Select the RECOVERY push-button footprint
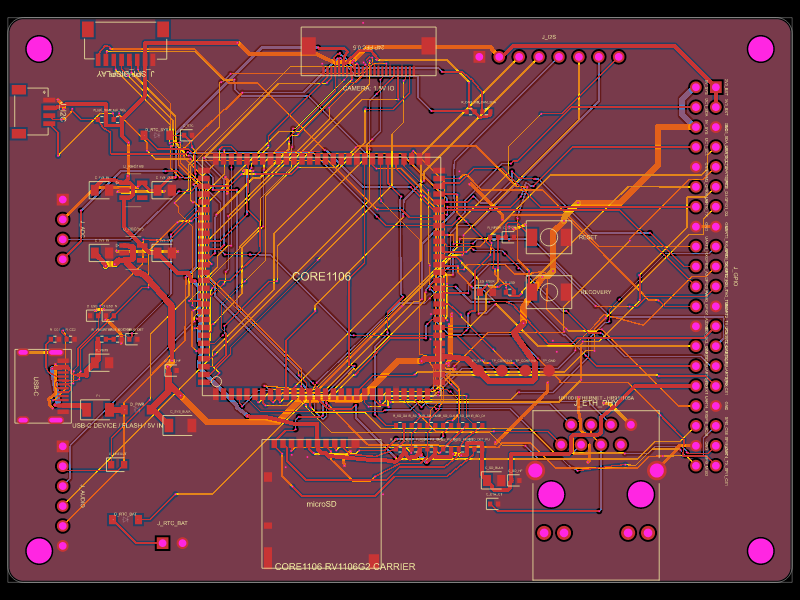800x600 pixels. (x=548, y=292)
